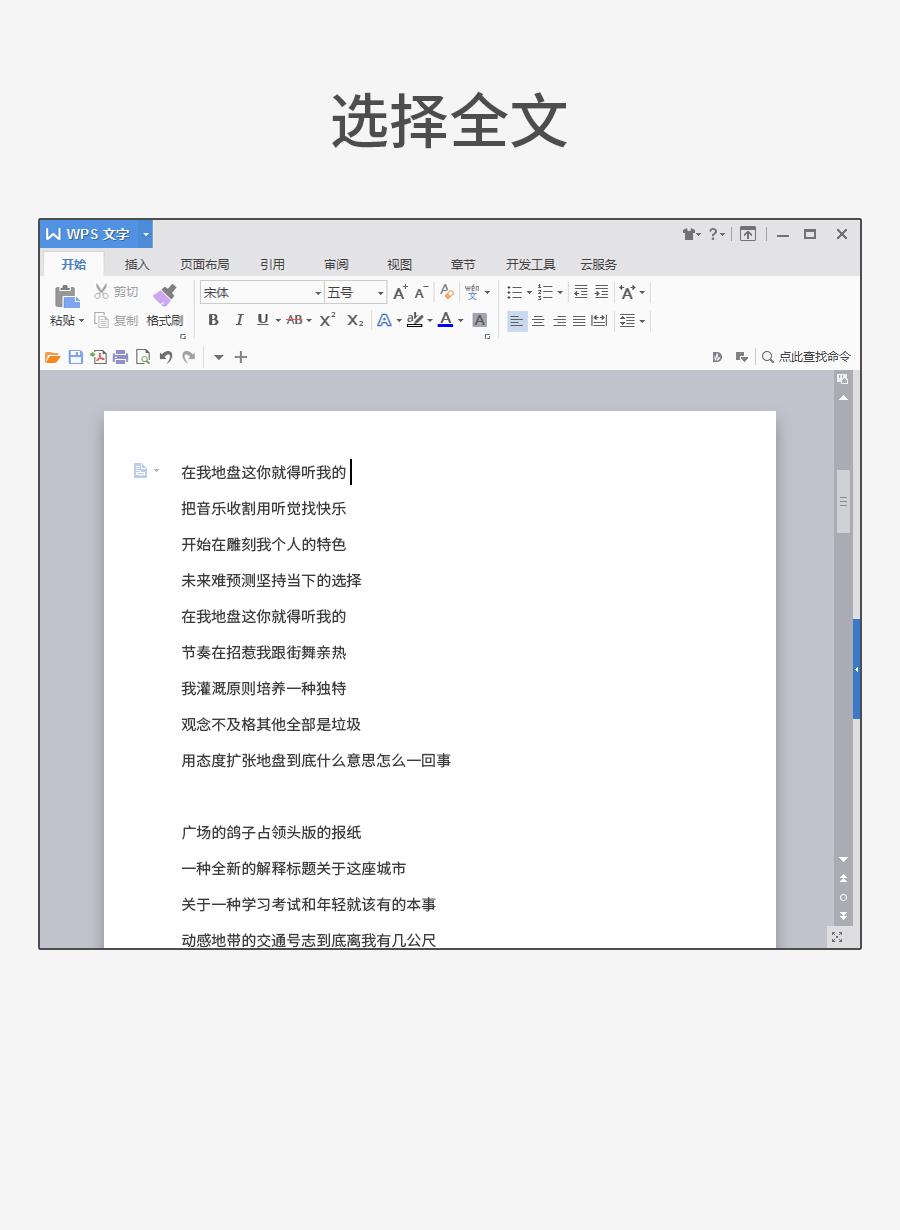This screenshot has height=1230, width=900.
Task: Click the highlight color pen swatch
Action: [414, 320]
